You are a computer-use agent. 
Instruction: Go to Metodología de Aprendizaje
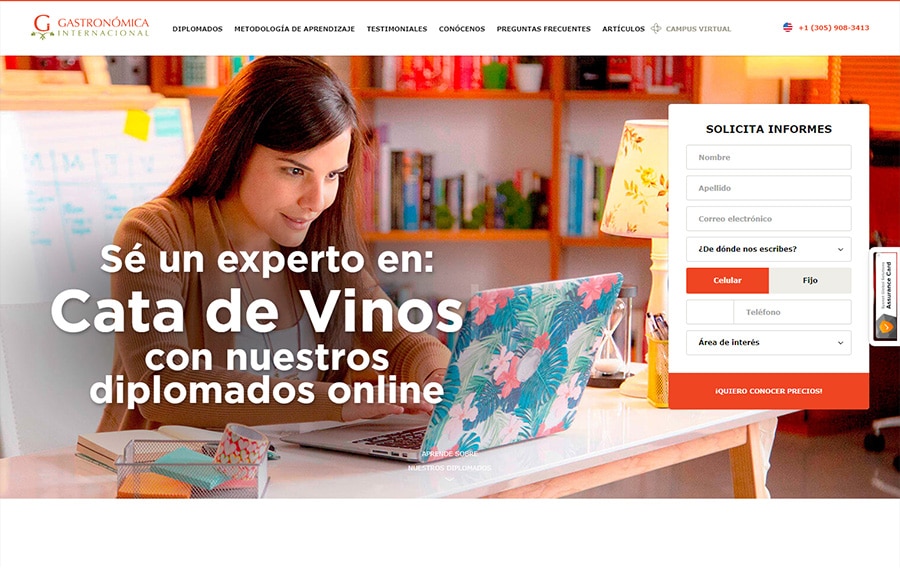(294, 29)
